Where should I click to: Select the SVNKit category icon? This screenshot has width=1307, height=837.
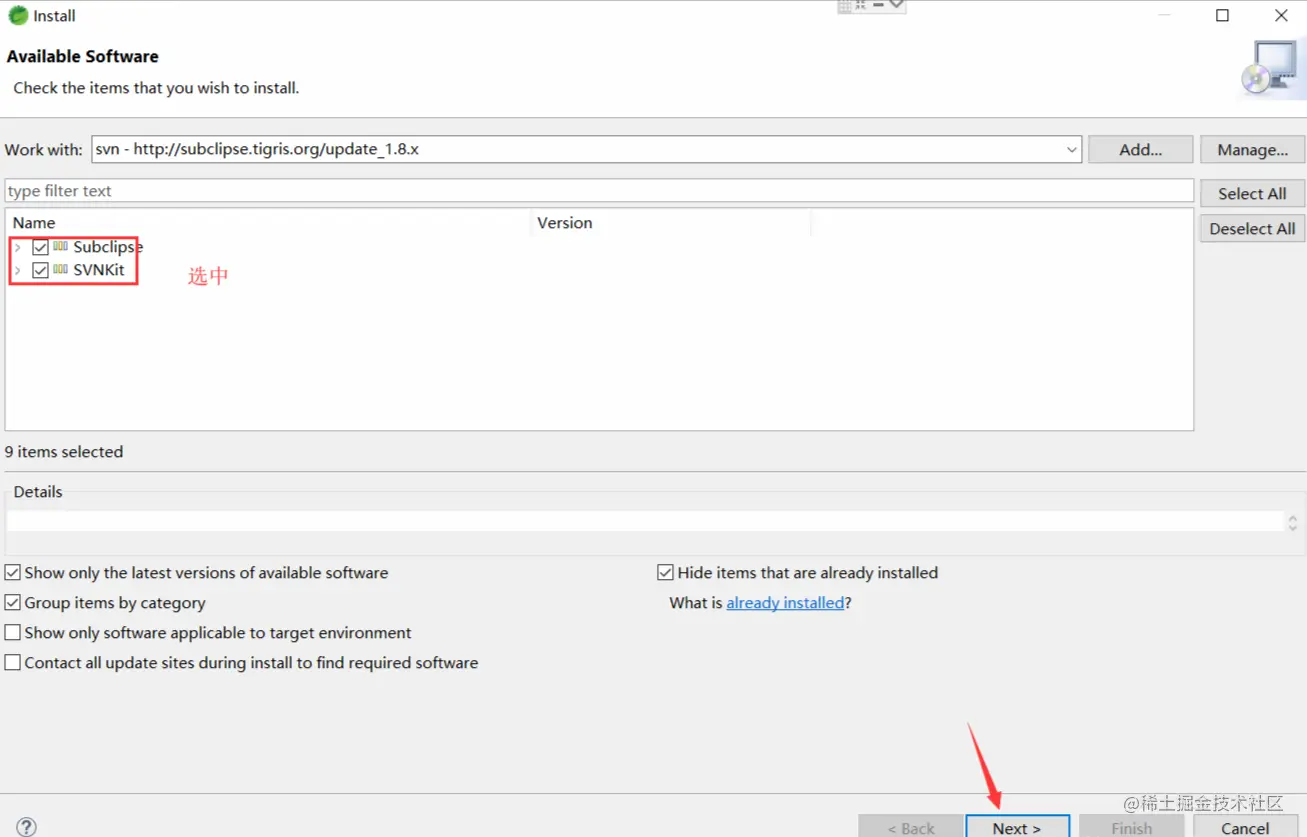coord(61,269)
